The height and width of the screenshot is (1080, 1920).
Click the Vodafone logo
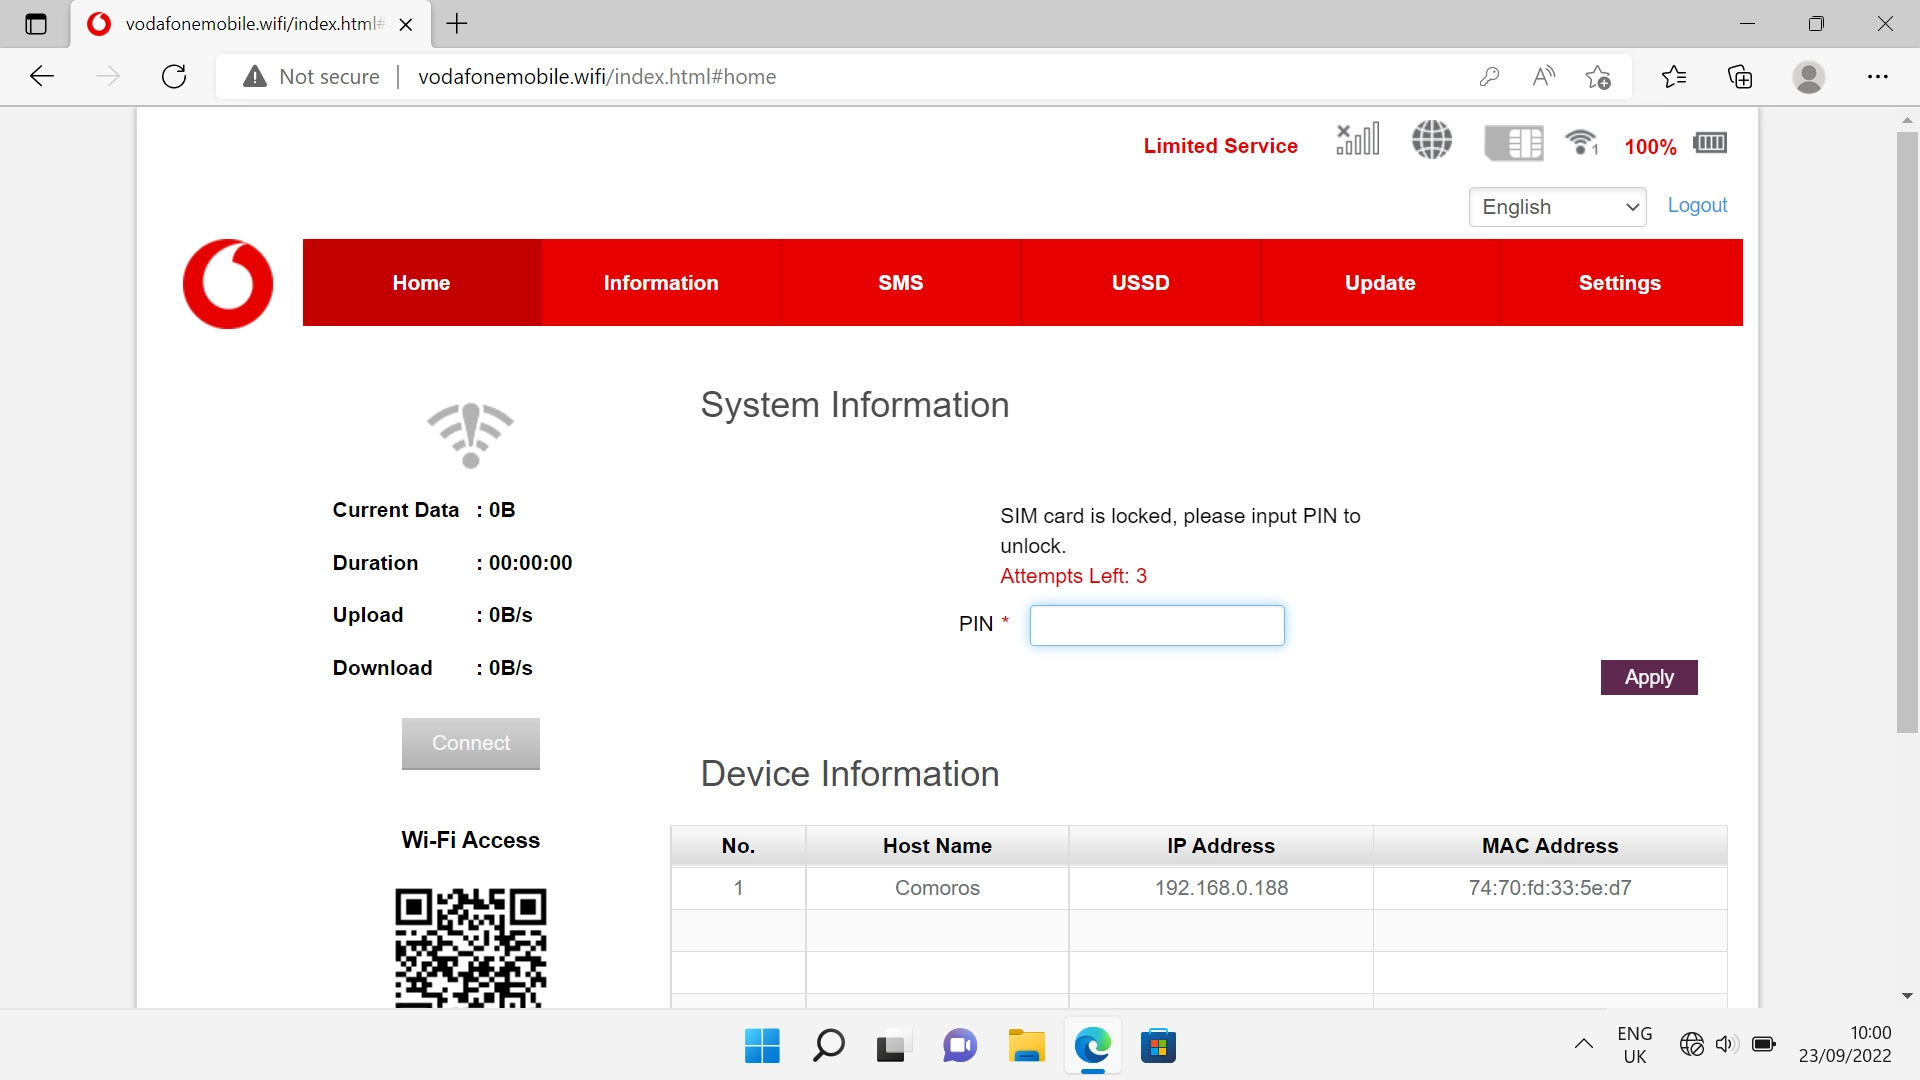pyautogui.click(x=228, y=283)
